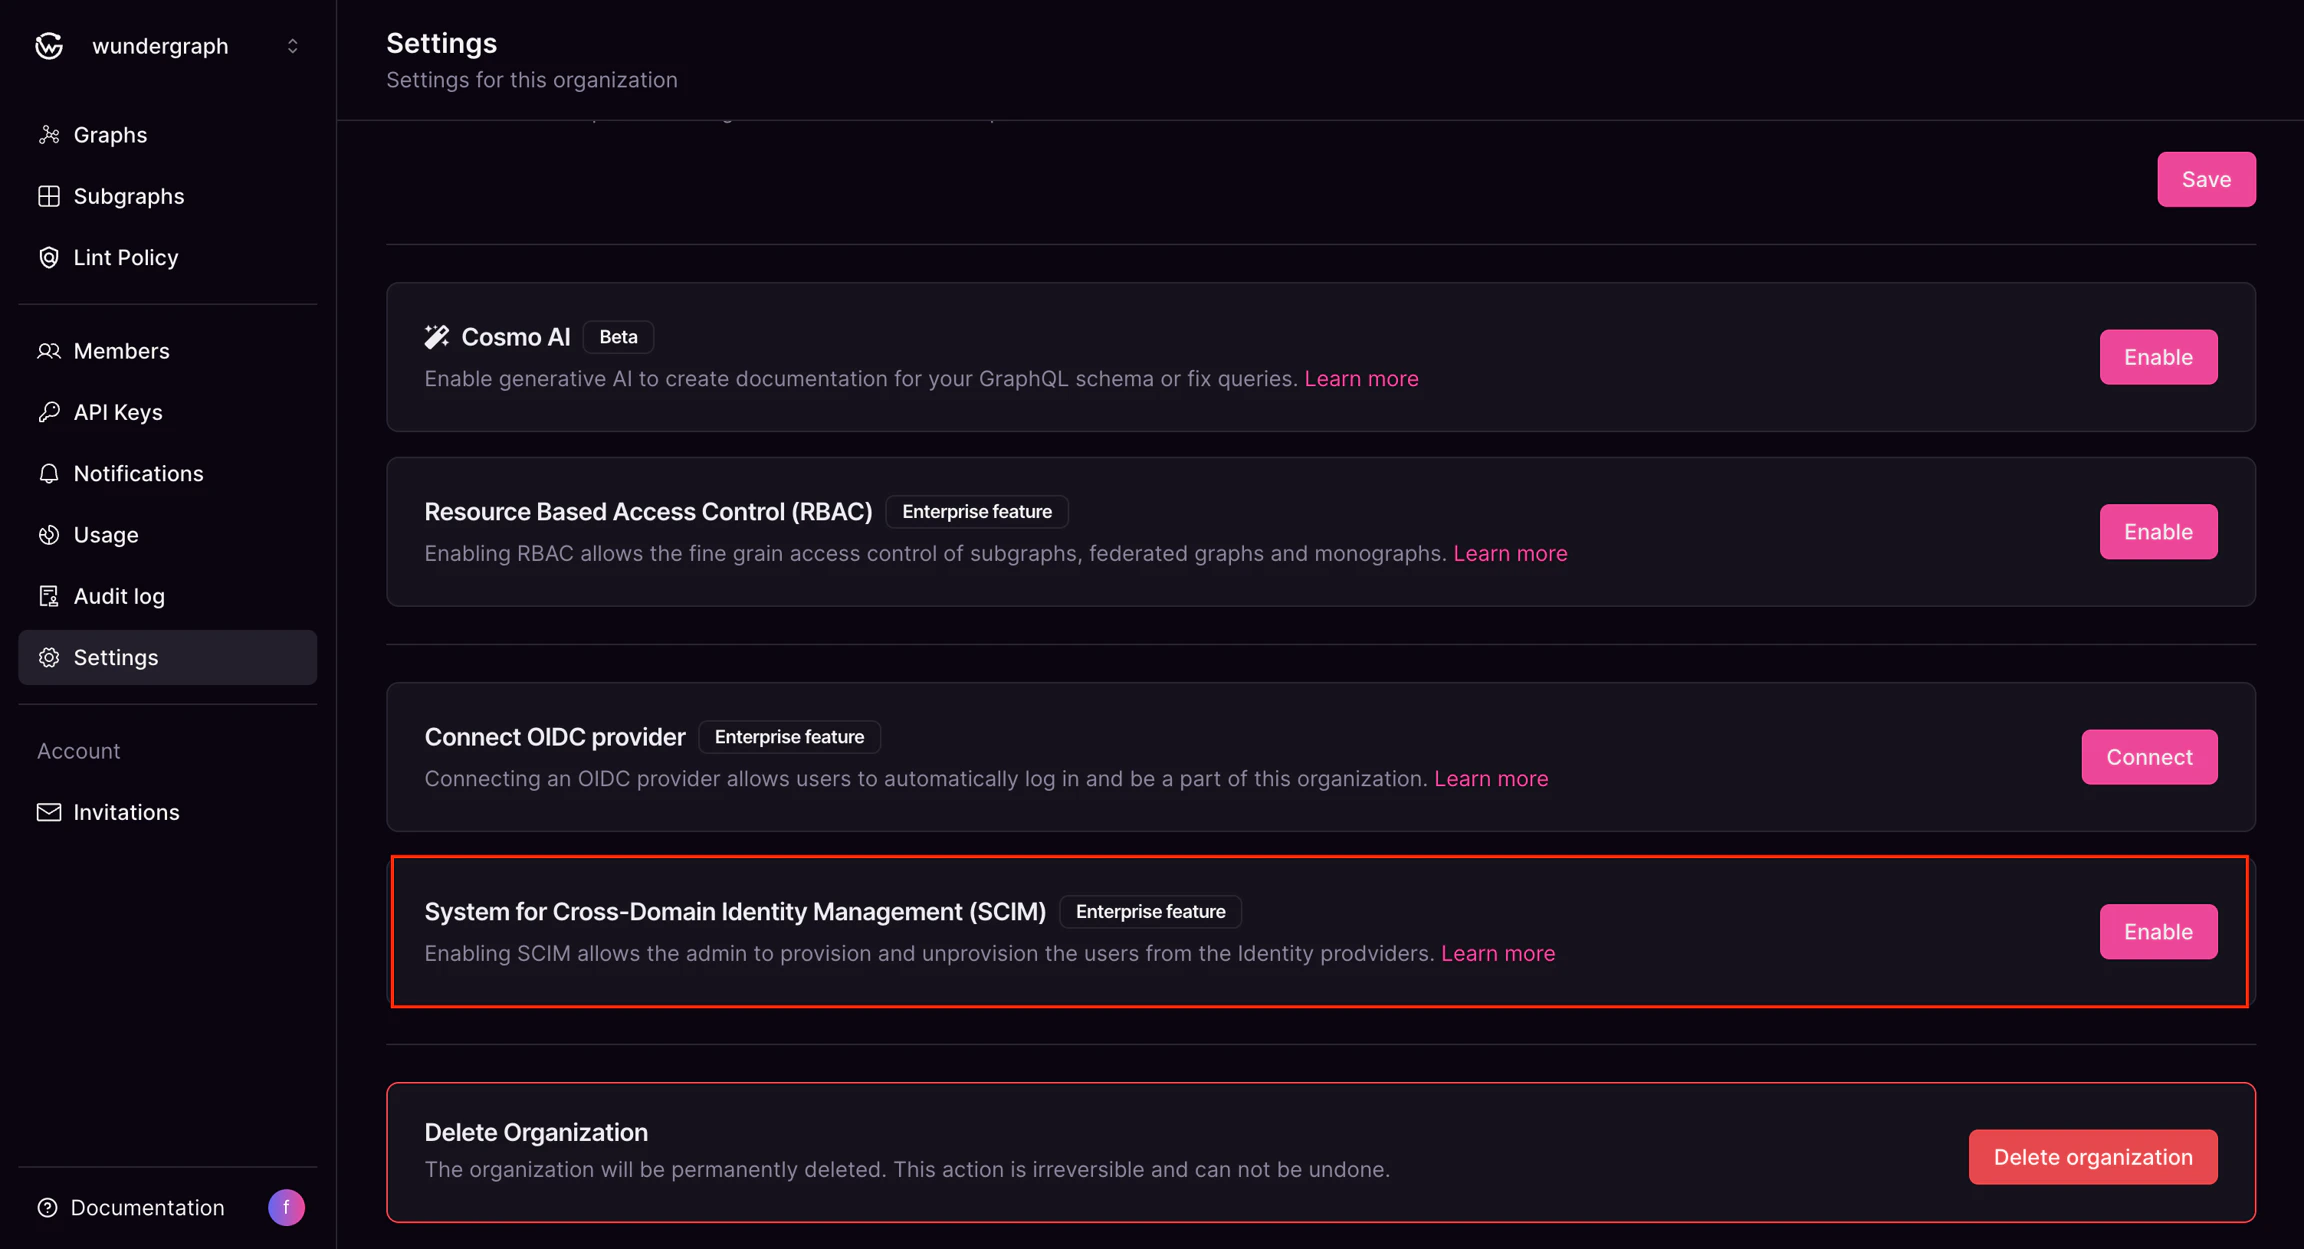The image size is (2304, 1249).
Task: Open Graphs via the scissors-graph icon
Action: click(x=49, y=134)
